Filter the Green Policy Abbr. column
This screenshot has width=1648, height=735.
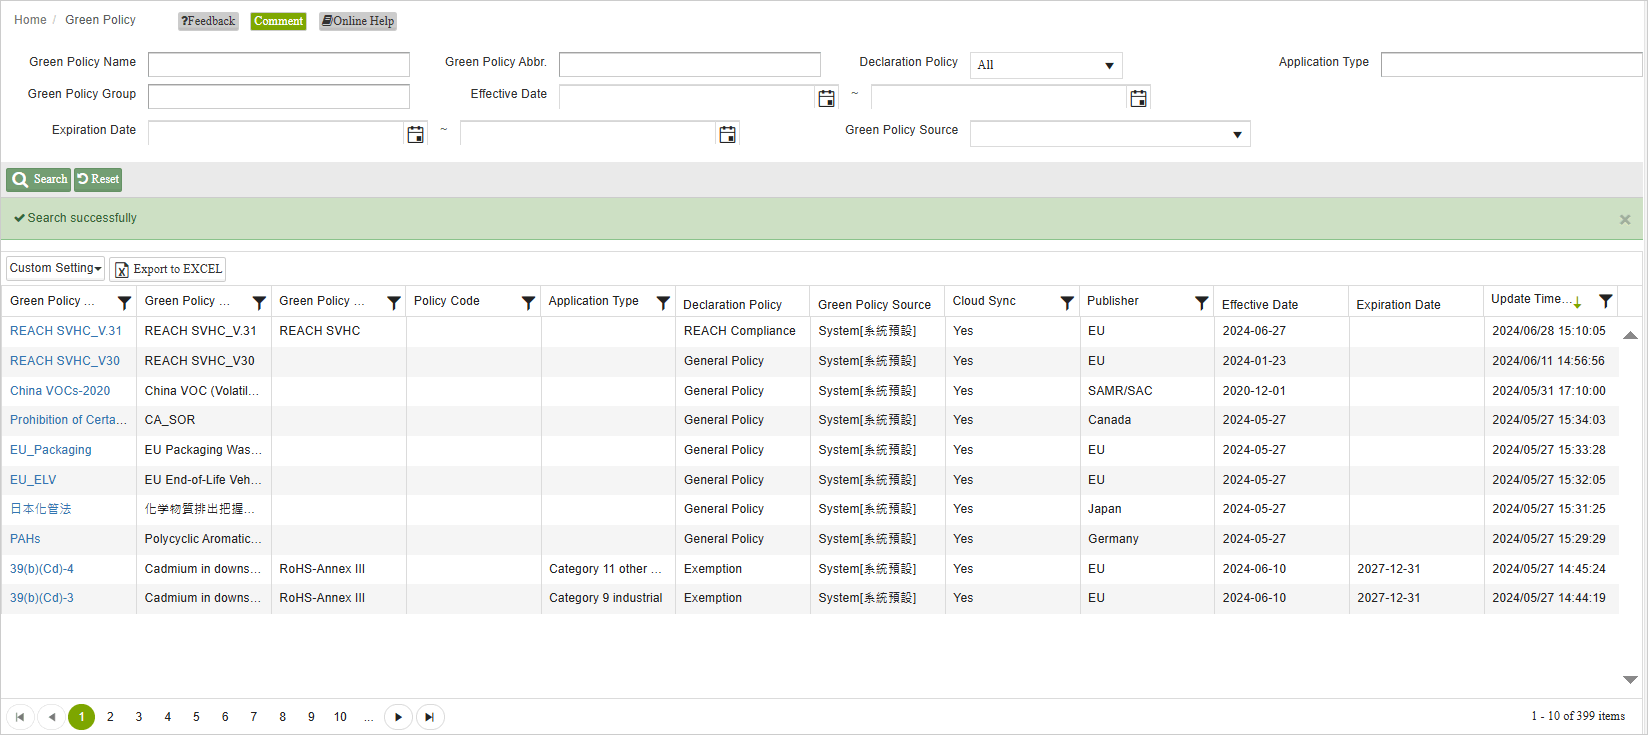tap(259, 302)
